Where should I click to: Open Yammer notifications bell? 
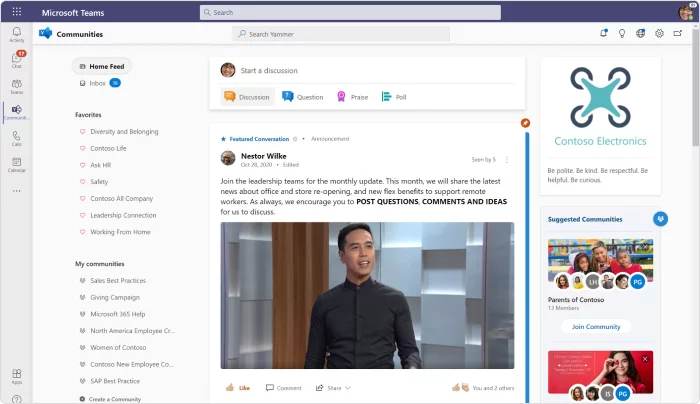tap(604, 33)
